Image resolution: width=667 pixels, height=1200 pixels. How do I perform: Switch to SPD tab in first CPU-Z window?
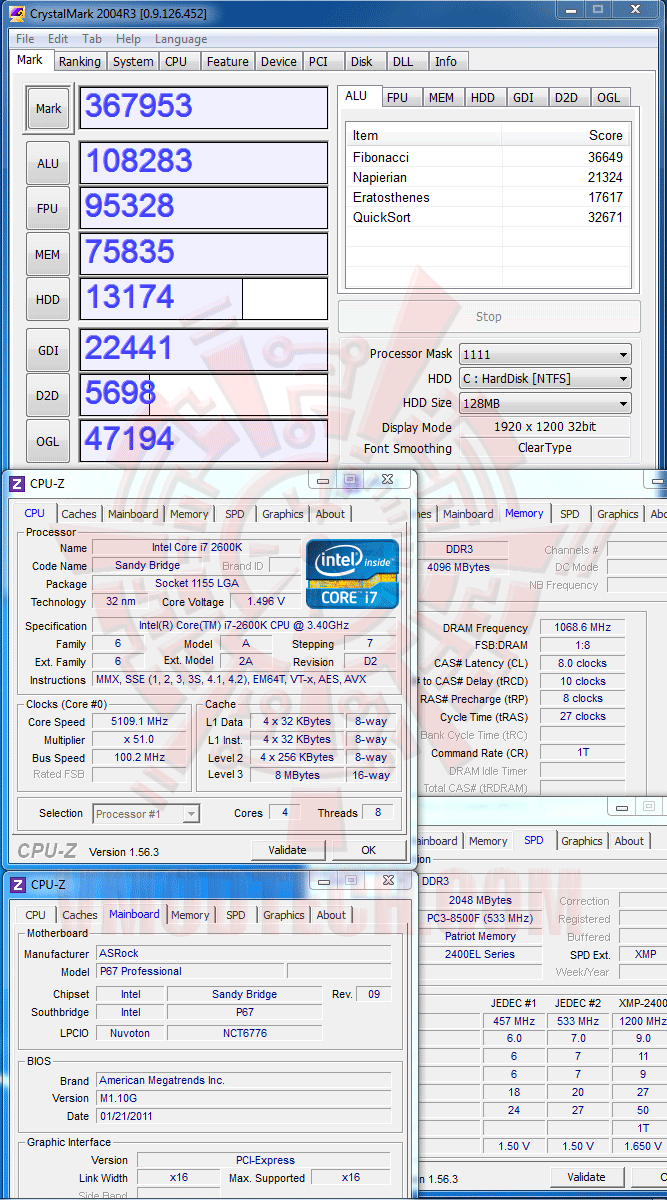234,514
